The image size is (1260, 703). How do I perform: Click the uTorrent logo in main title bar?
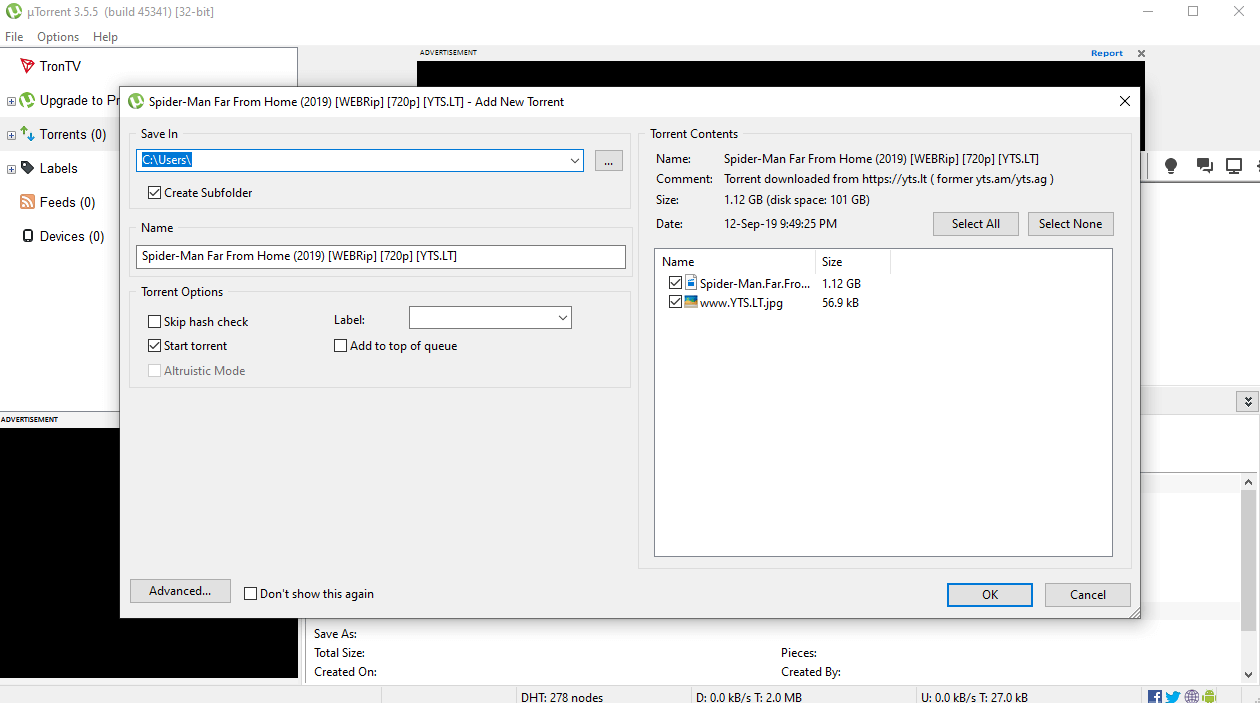pyautogui.click(x=14, y=12)
